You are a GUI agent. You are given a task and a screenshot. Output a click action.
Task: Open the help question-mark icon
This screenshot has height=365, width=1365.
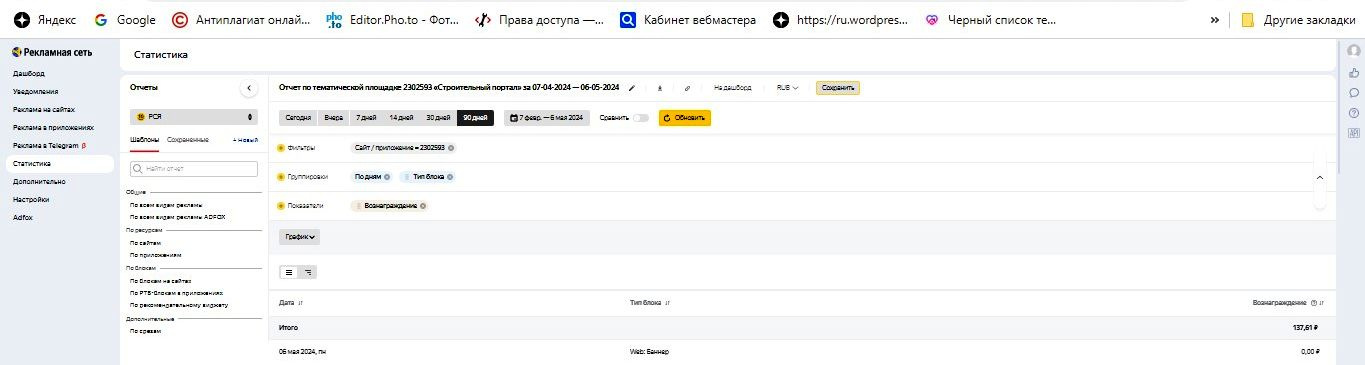click(1354, 112)
